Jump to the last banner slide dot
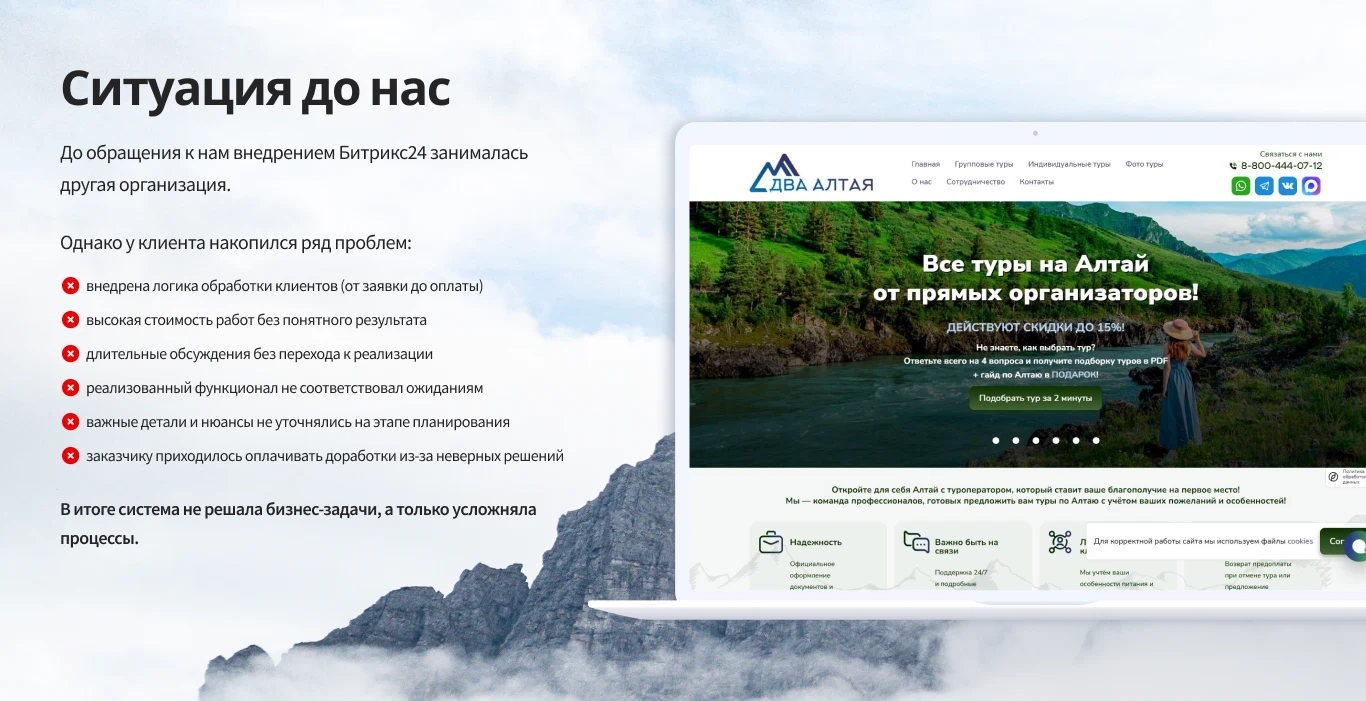 tap(1096, 440)
